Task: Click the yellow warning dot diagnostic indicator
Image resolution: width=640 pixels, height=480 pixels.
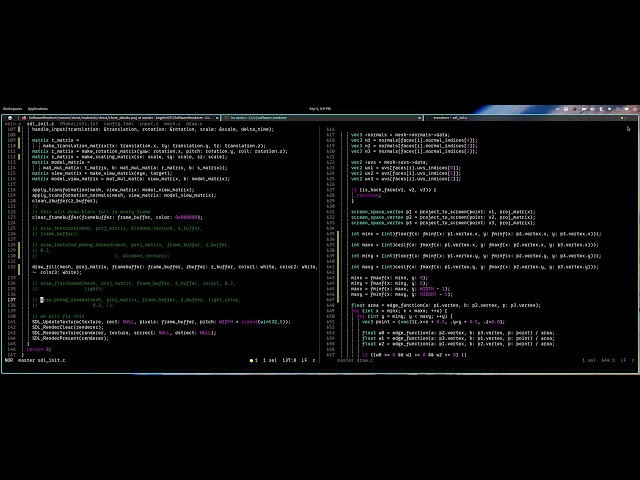Action: pos(251,360)
